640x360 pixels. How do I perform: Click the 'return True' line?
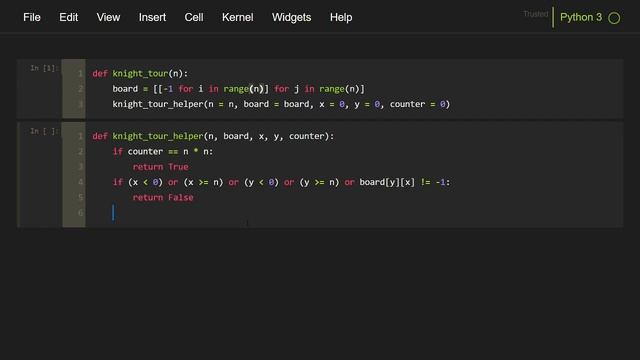(160, 167)
